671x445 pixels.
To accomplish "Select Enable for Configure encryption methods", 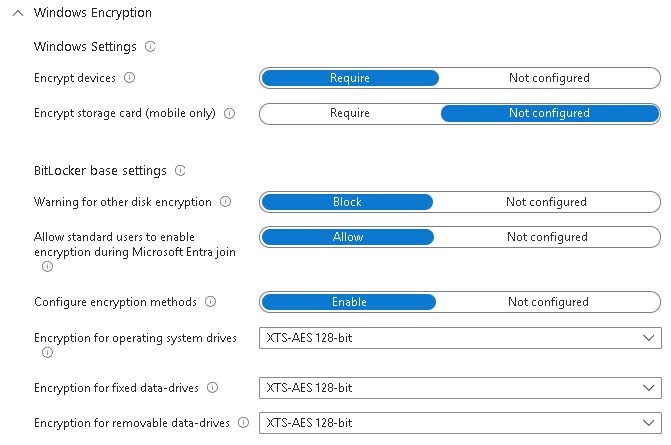I will coord(349,302).
